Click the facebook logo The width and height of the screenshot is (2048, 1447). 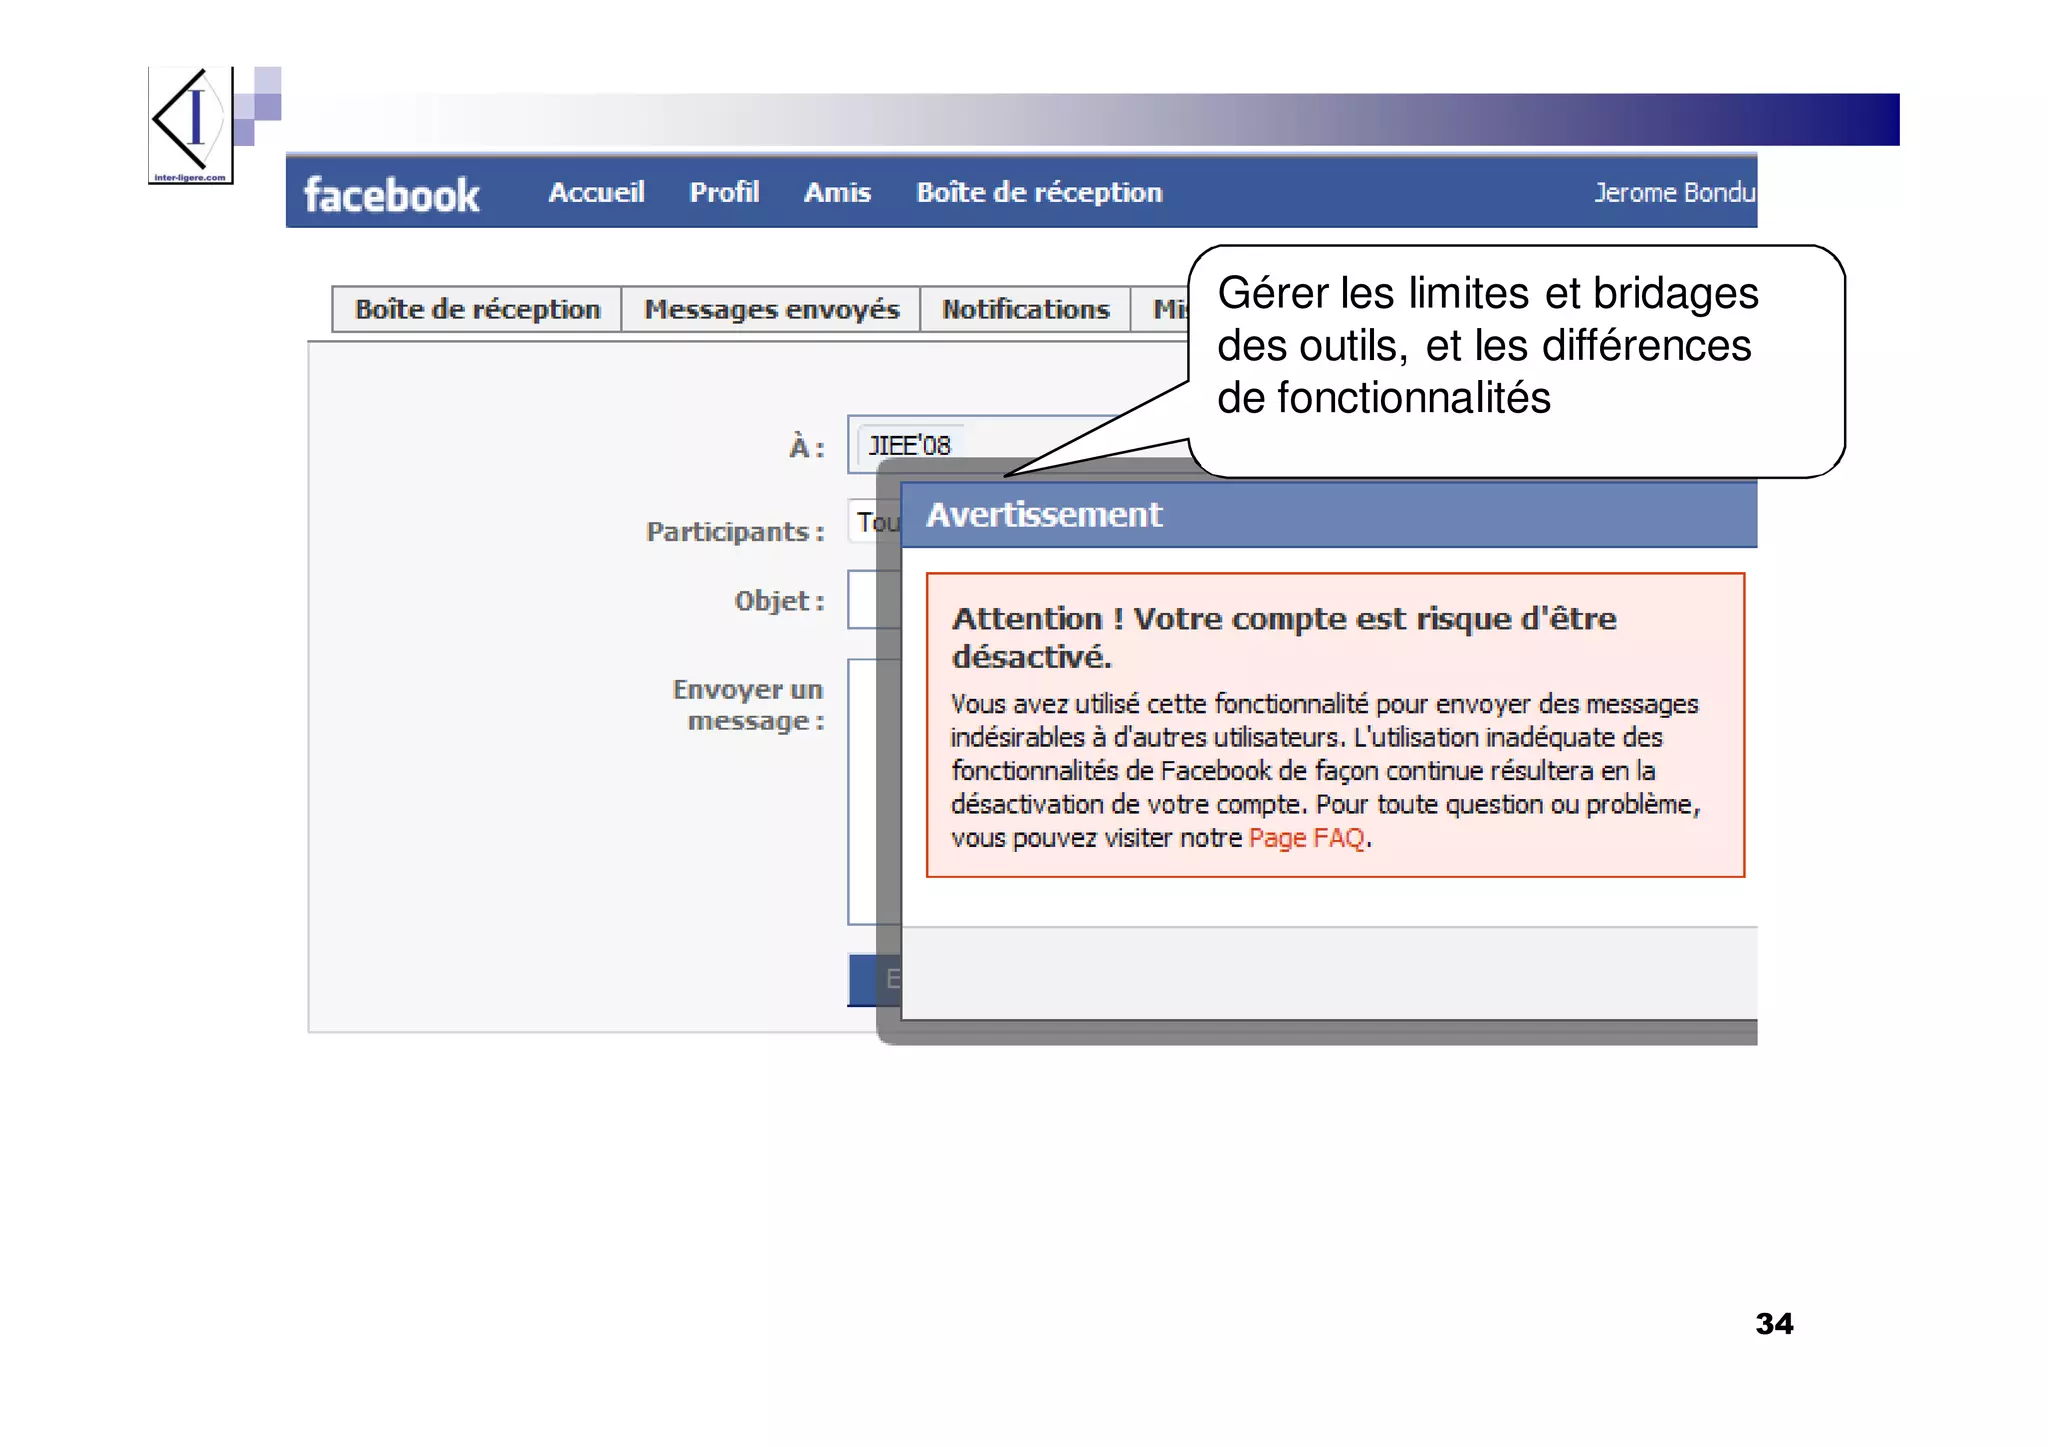click(x=391, y=194)
